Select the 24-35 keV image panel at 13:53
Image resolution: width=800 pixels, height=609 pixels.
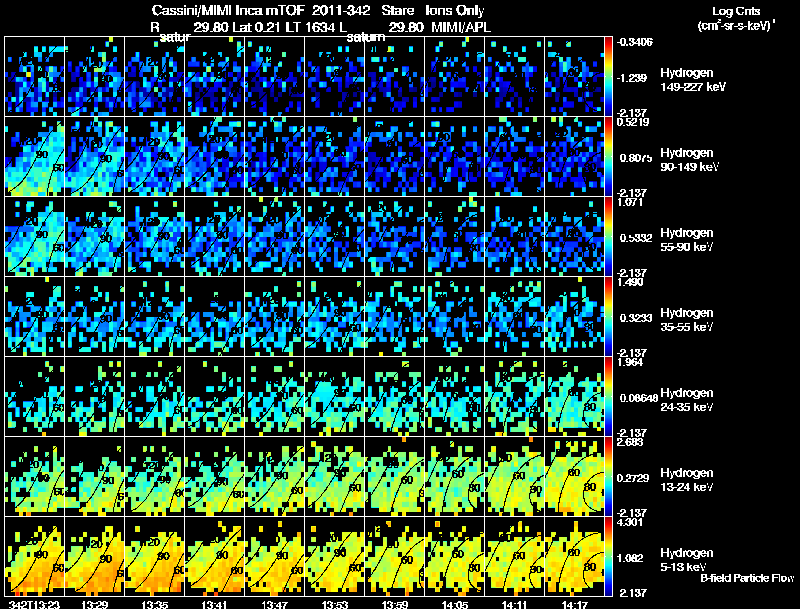click(335, 396)
